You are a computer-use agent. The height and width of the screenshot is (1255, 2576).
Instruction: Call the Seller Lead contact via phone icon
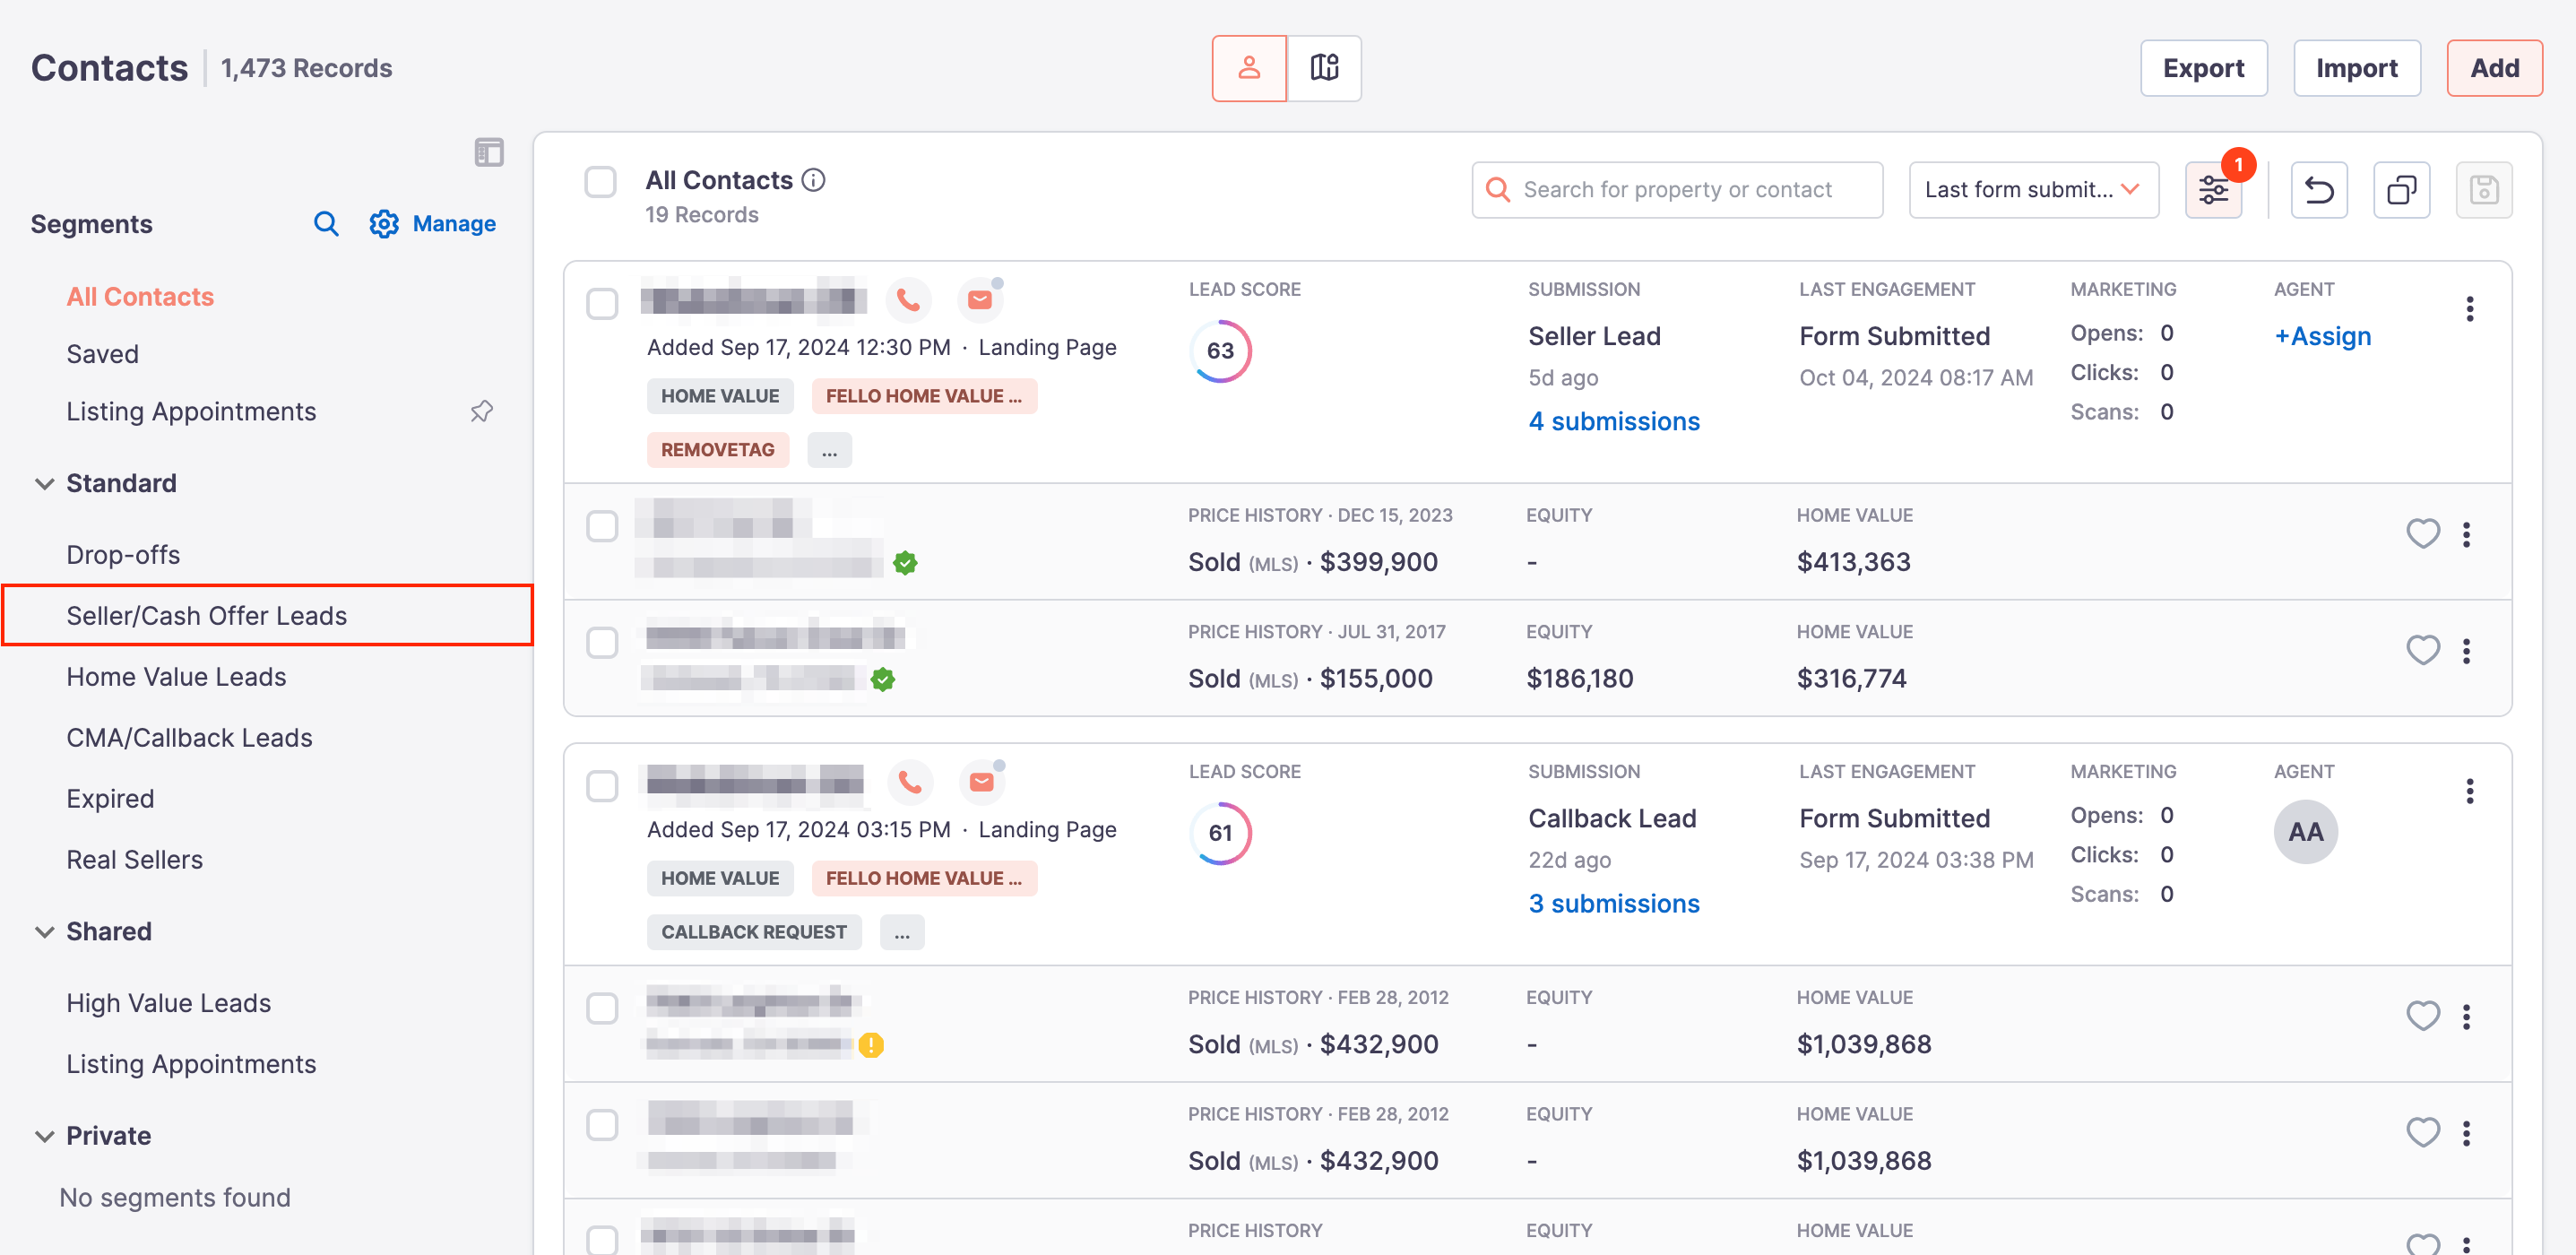pyautogui.click(x=908, y=299)
